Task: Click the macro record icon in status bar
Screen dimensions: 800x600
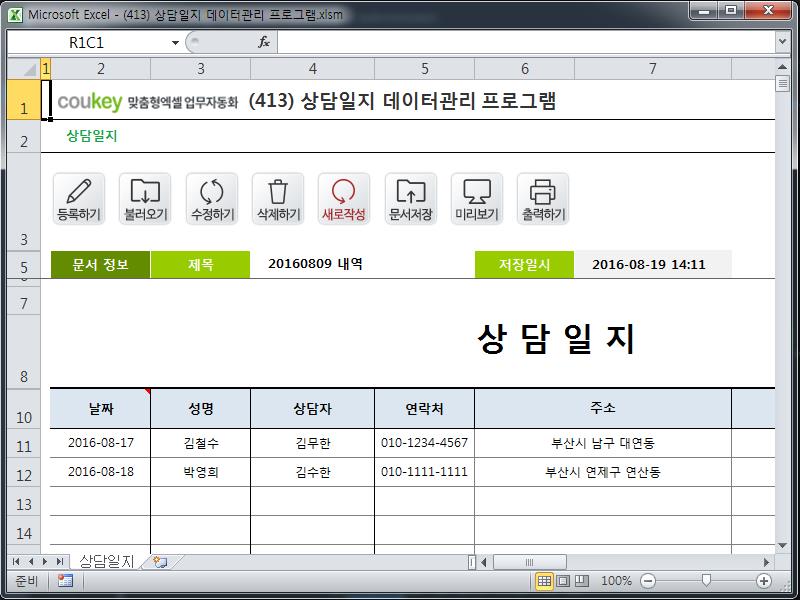Action: coord(65,581)
